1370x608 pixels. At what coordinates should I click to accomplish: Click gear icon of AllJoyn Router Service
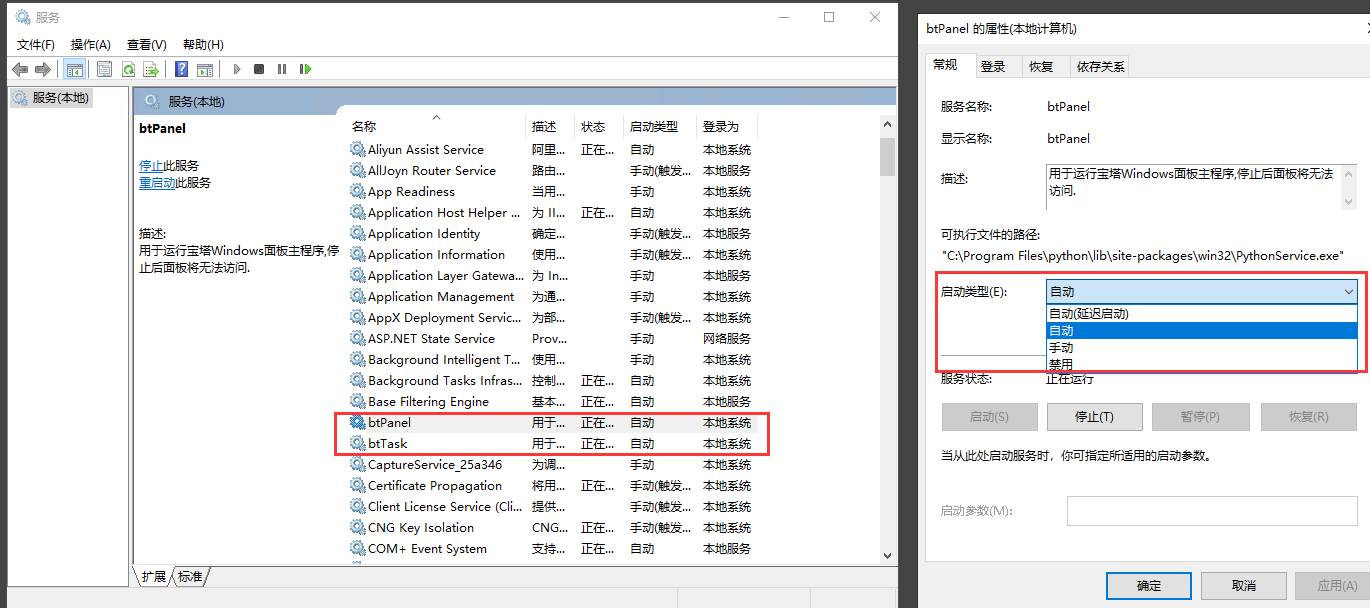pyautogui.click(x=358, y=170)
